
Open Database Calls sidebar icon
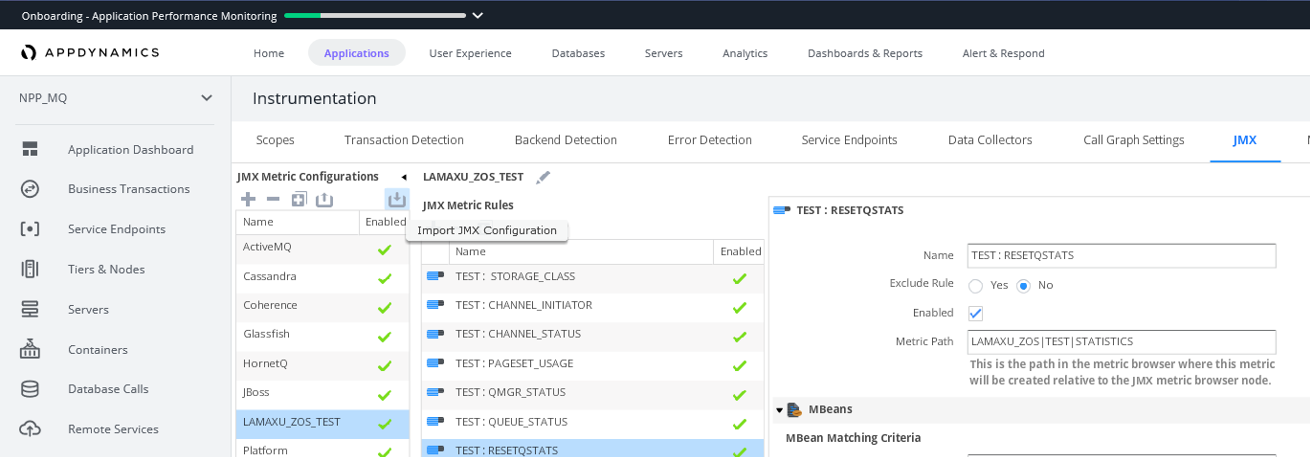(x=30, y=389)
